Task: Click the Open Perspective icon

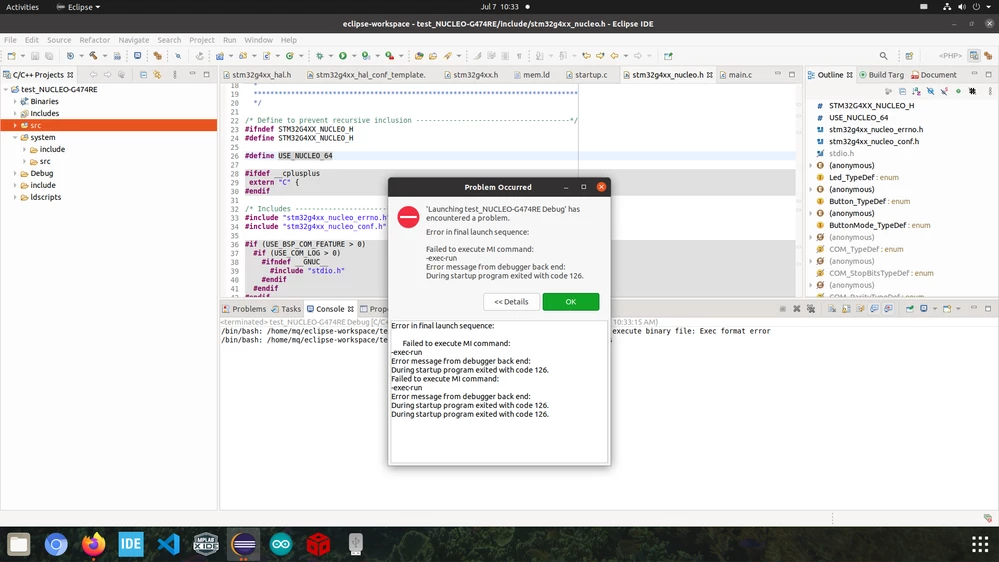Action: click(909, 56)
